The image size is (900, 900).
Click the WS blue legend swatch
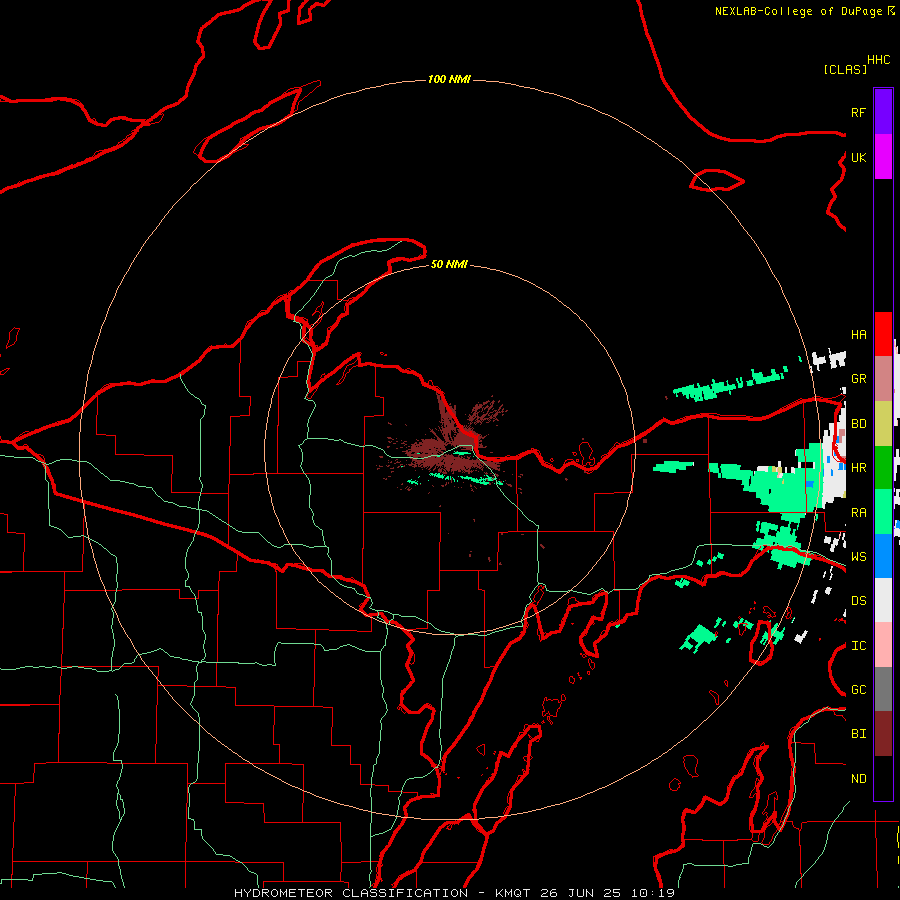coord(883,556)
